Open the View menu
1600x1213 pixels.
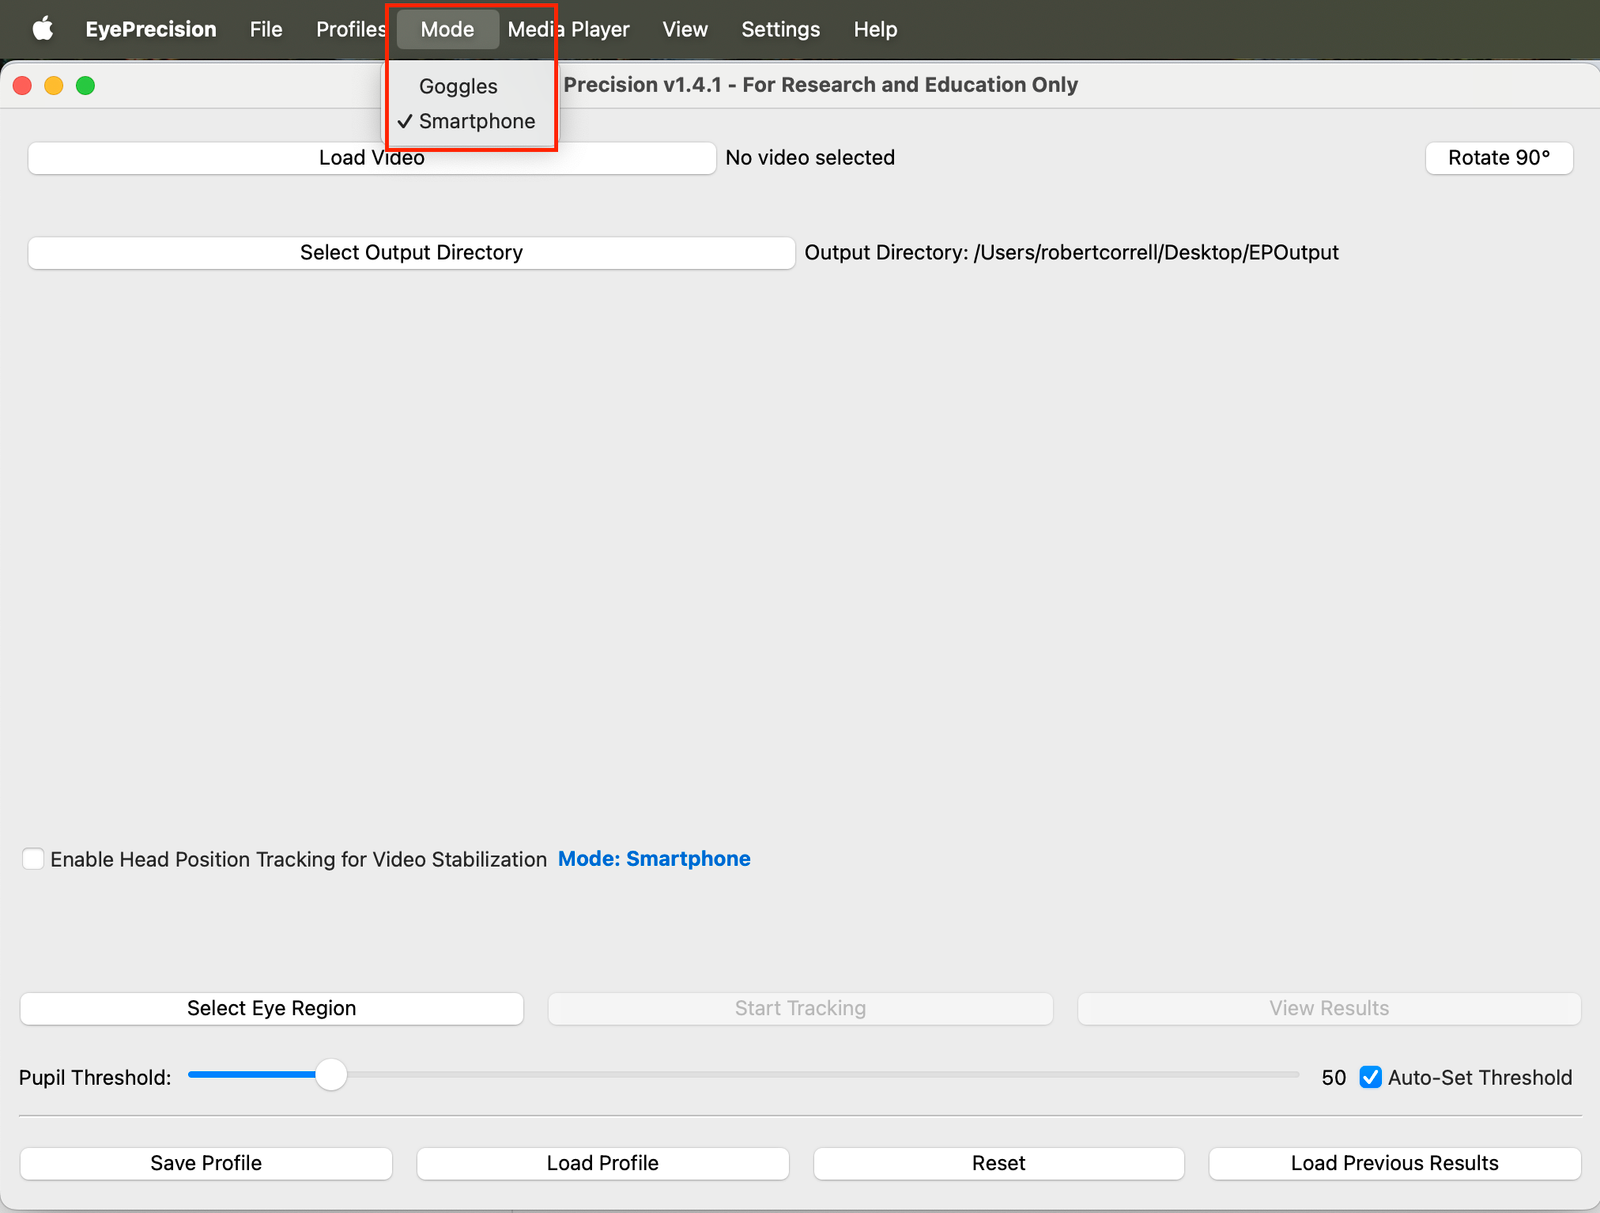coord(685,29)
